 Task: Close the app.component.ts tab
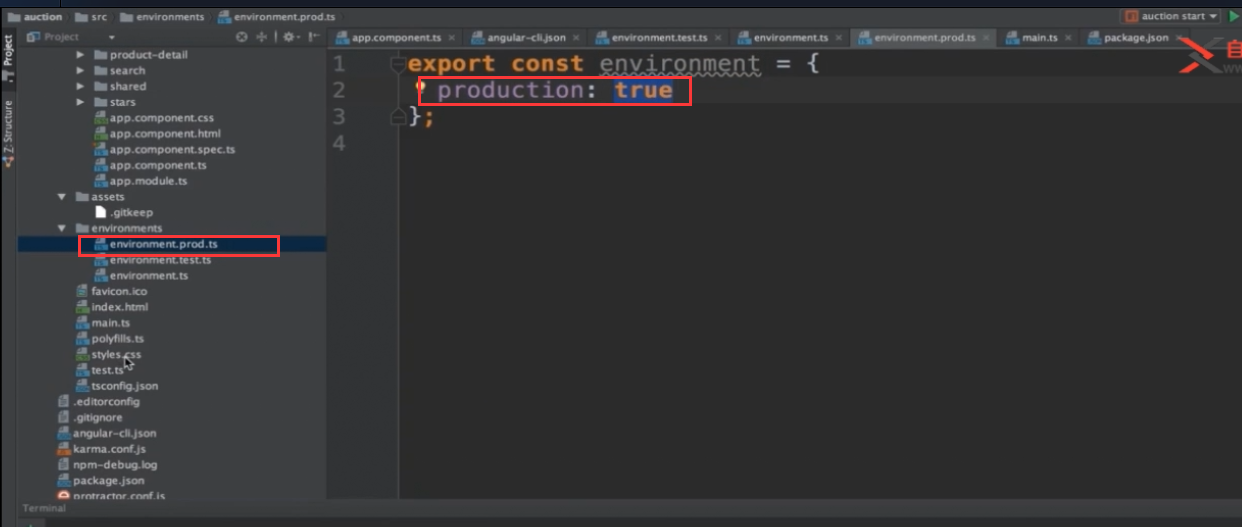point(452,38)
